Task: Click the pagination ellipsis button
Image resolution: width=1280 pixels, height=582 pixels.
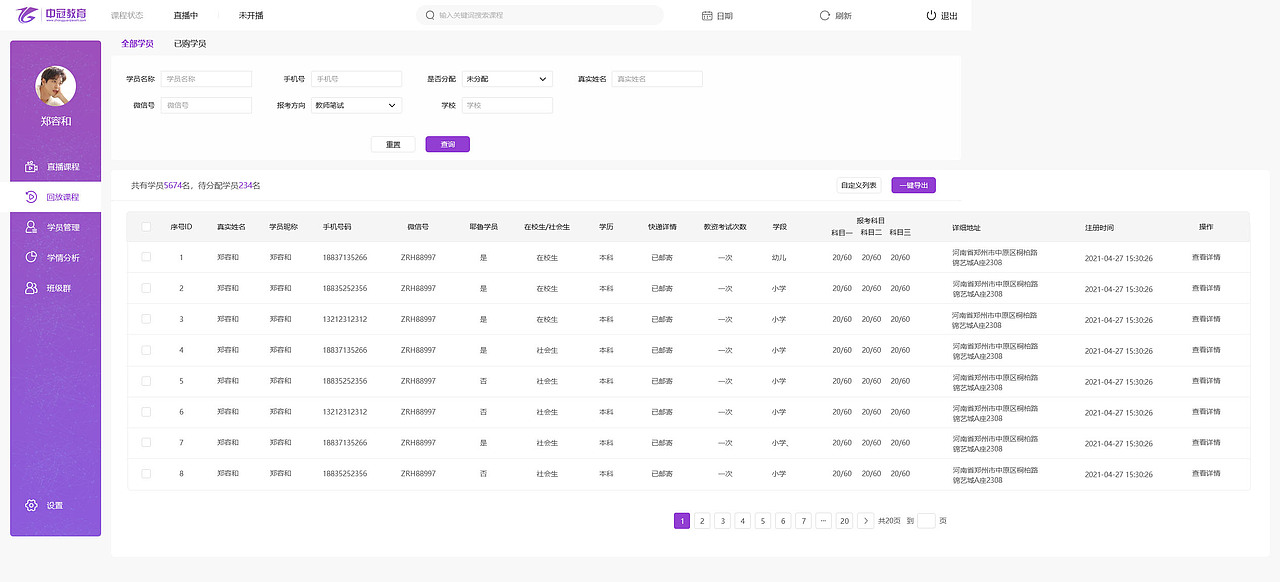Action: coord(823,521)
